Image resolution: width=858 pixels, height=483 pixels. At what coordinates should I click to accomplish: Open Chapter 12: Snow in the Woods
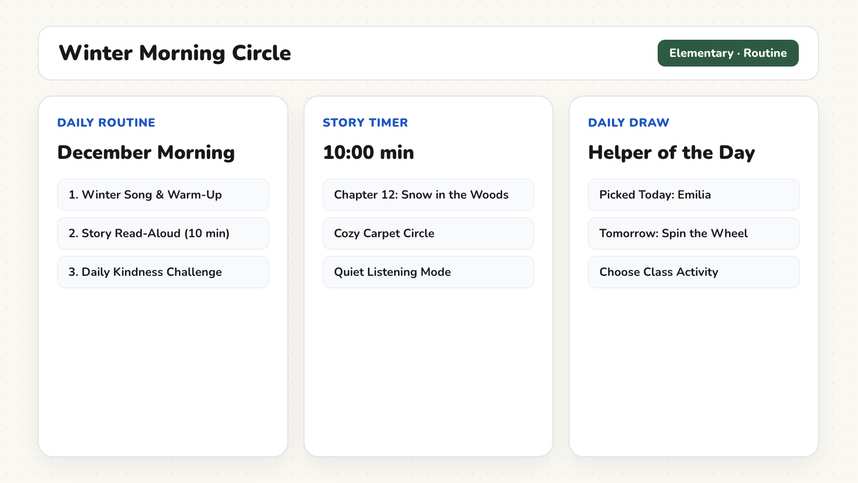point(428,195)
